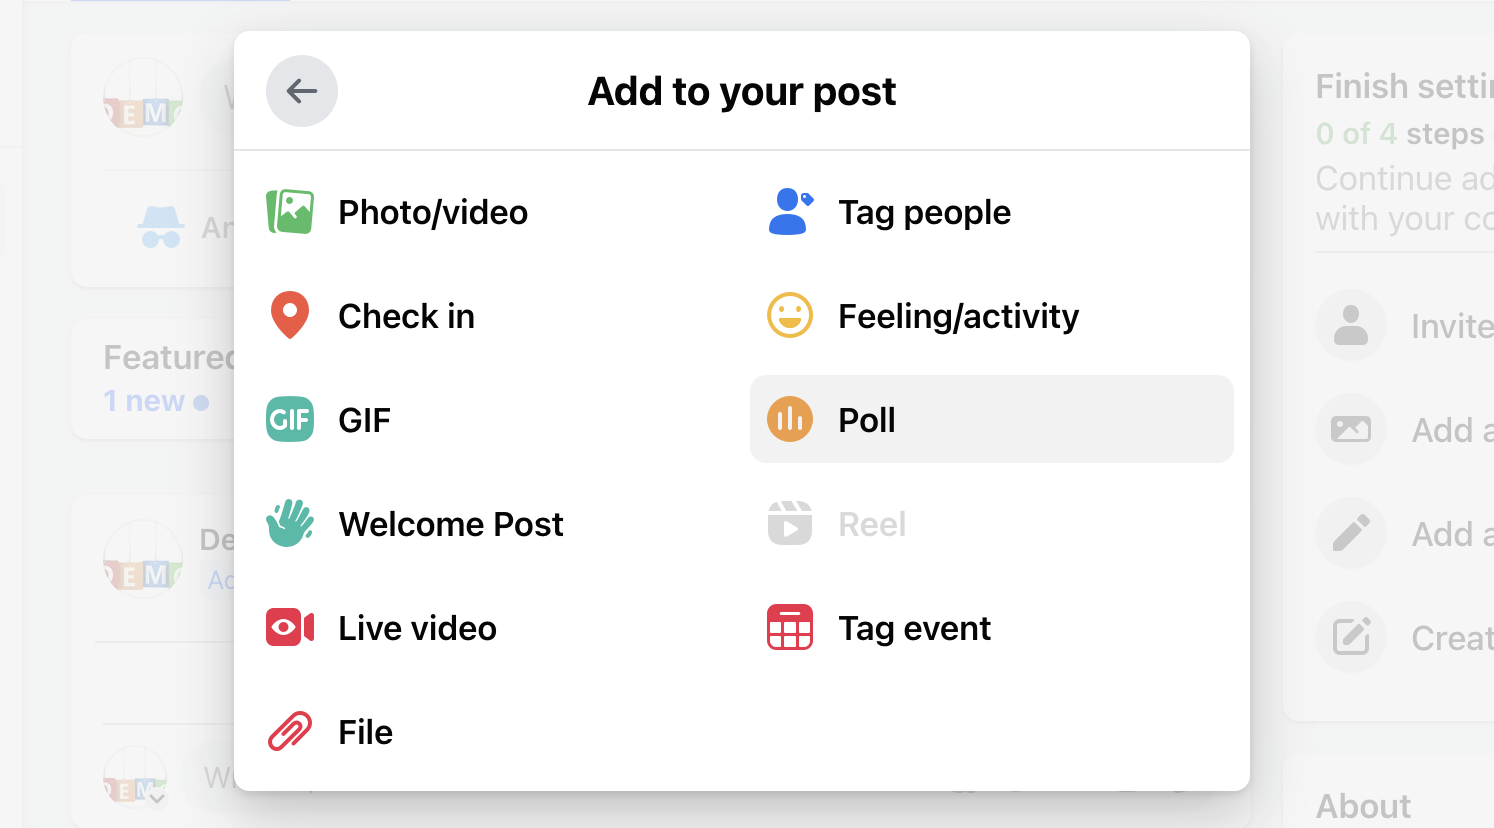
Task: Click the photo icon in the setup checklist
Action: coord(1351,429)
